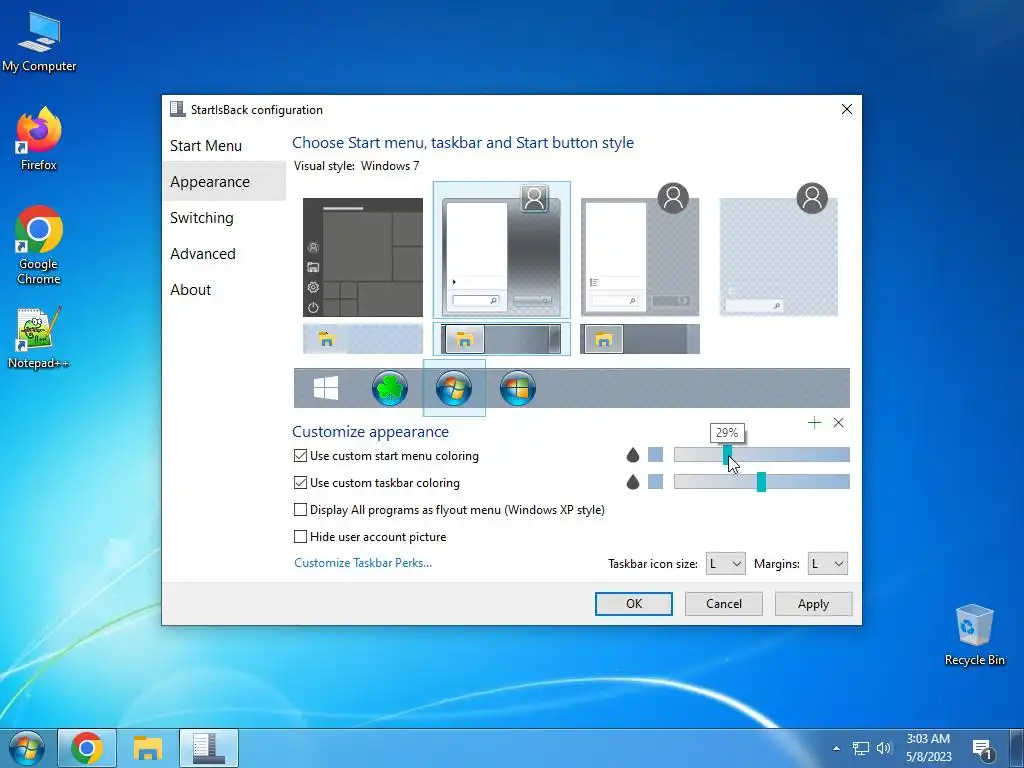Select the Firefox desktop shortcut
1024x768 pixels.
point(39,139)
